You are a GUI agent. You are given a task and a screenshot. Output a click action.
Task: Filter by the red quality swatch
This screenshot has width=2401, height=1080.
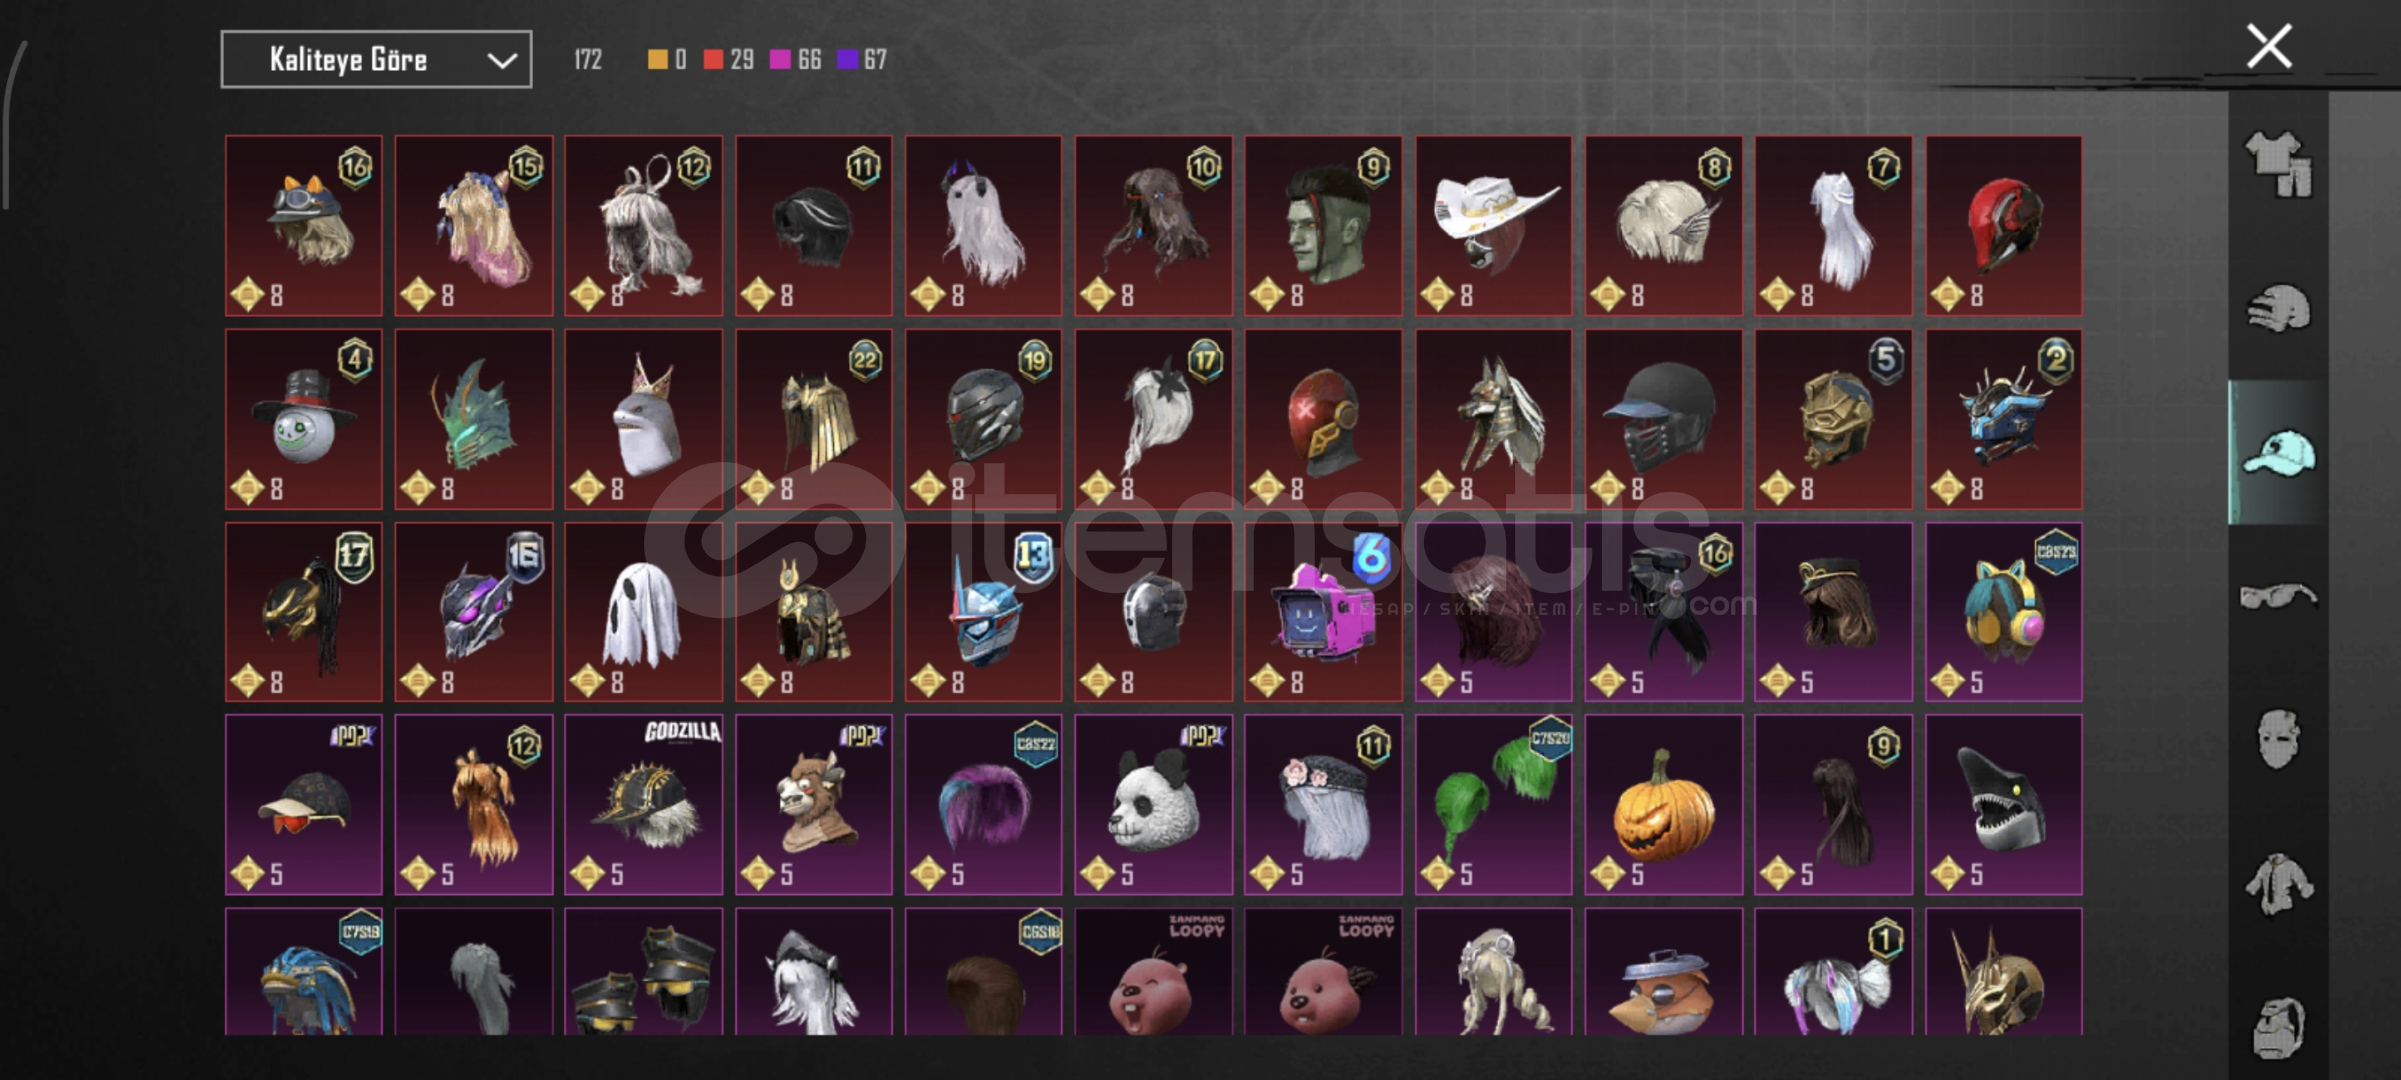pos(713,60)
